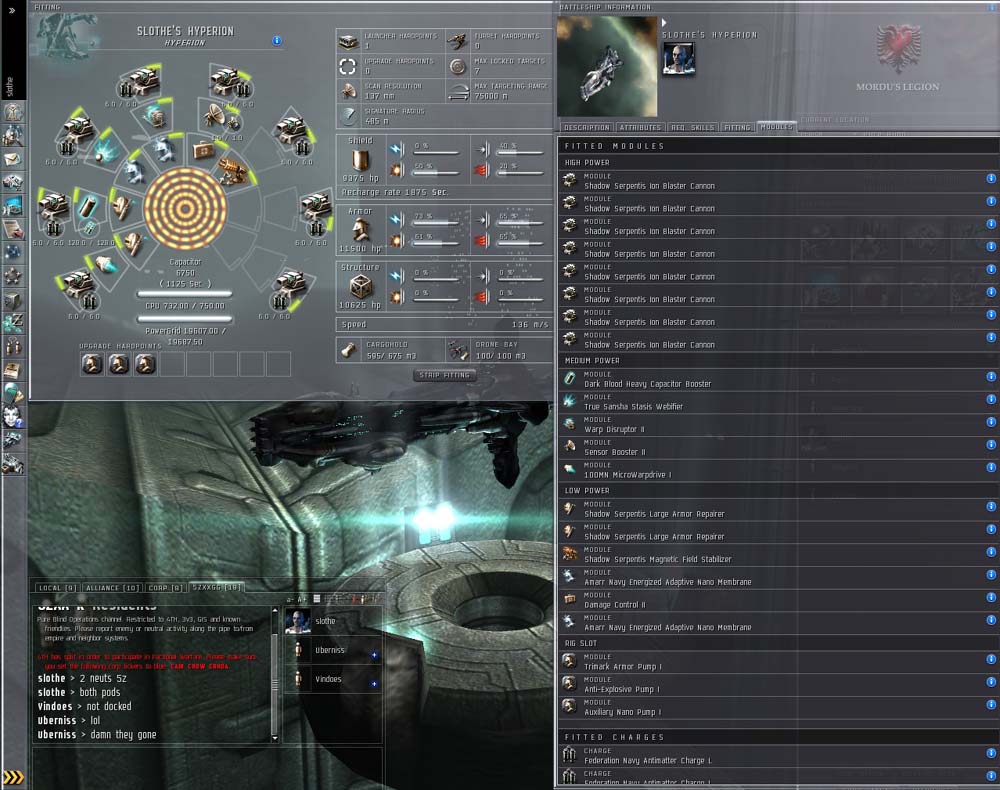Image resolution: width=1000 pixels, height=790 pixels.
Task: Open the EVE Mail envelope icon
Action: [x=13, y=159]
